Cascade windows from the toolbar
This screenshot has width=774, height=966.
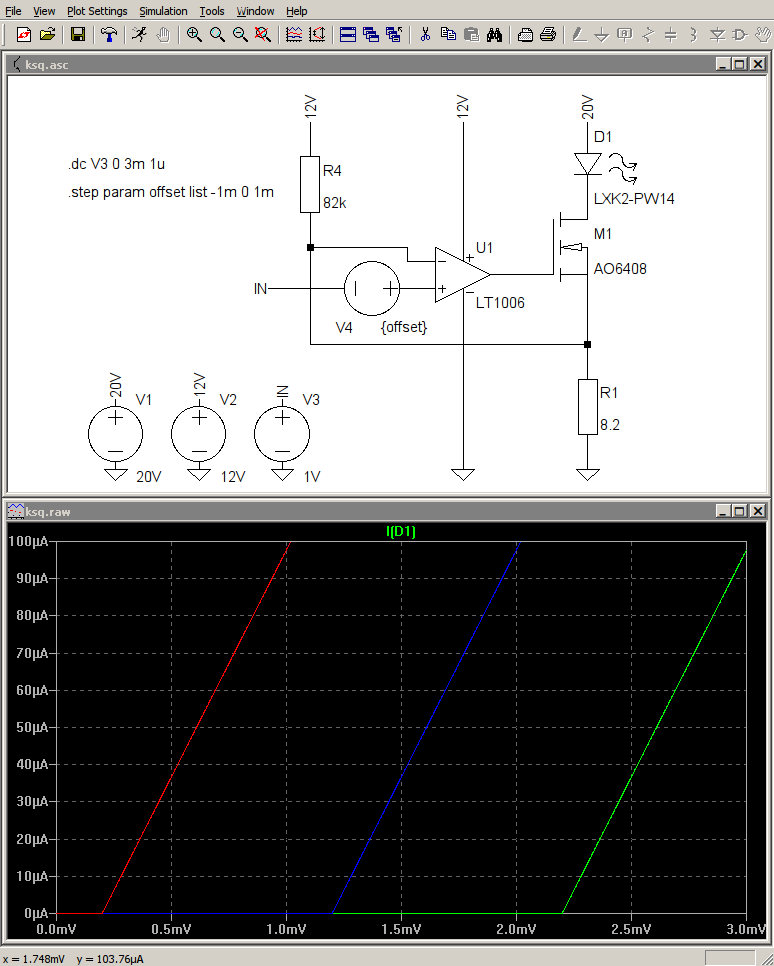pos(371,34)
